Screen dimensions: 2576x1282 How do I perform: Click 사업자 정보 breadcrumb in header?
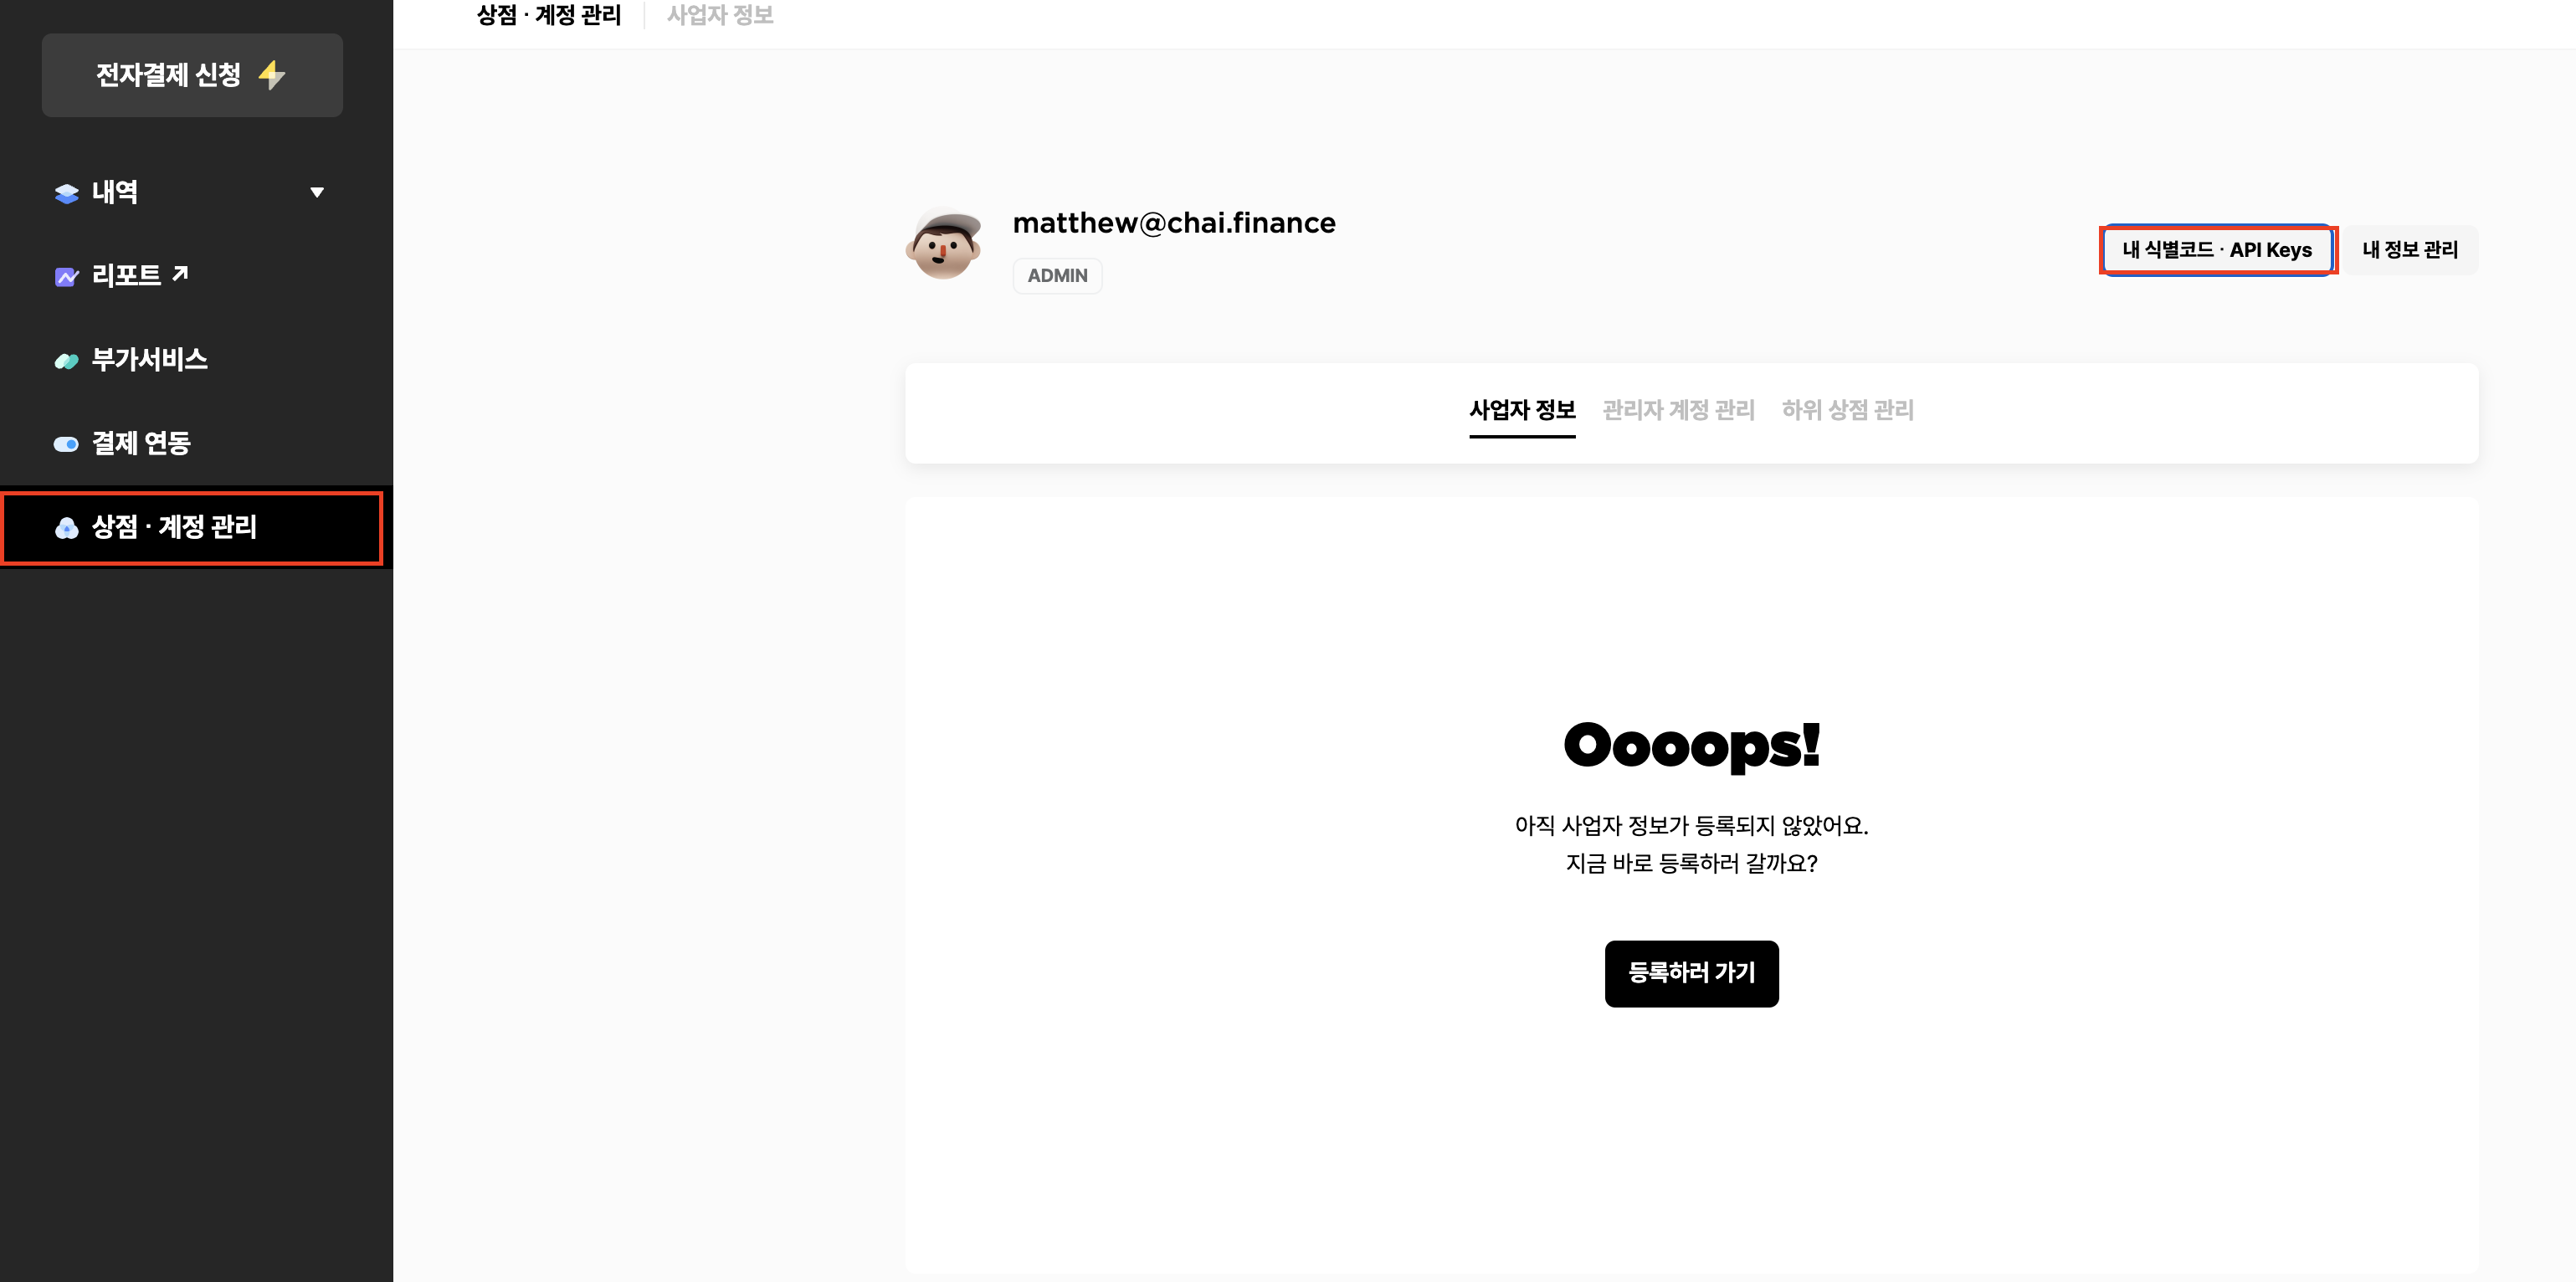point(720,15)
